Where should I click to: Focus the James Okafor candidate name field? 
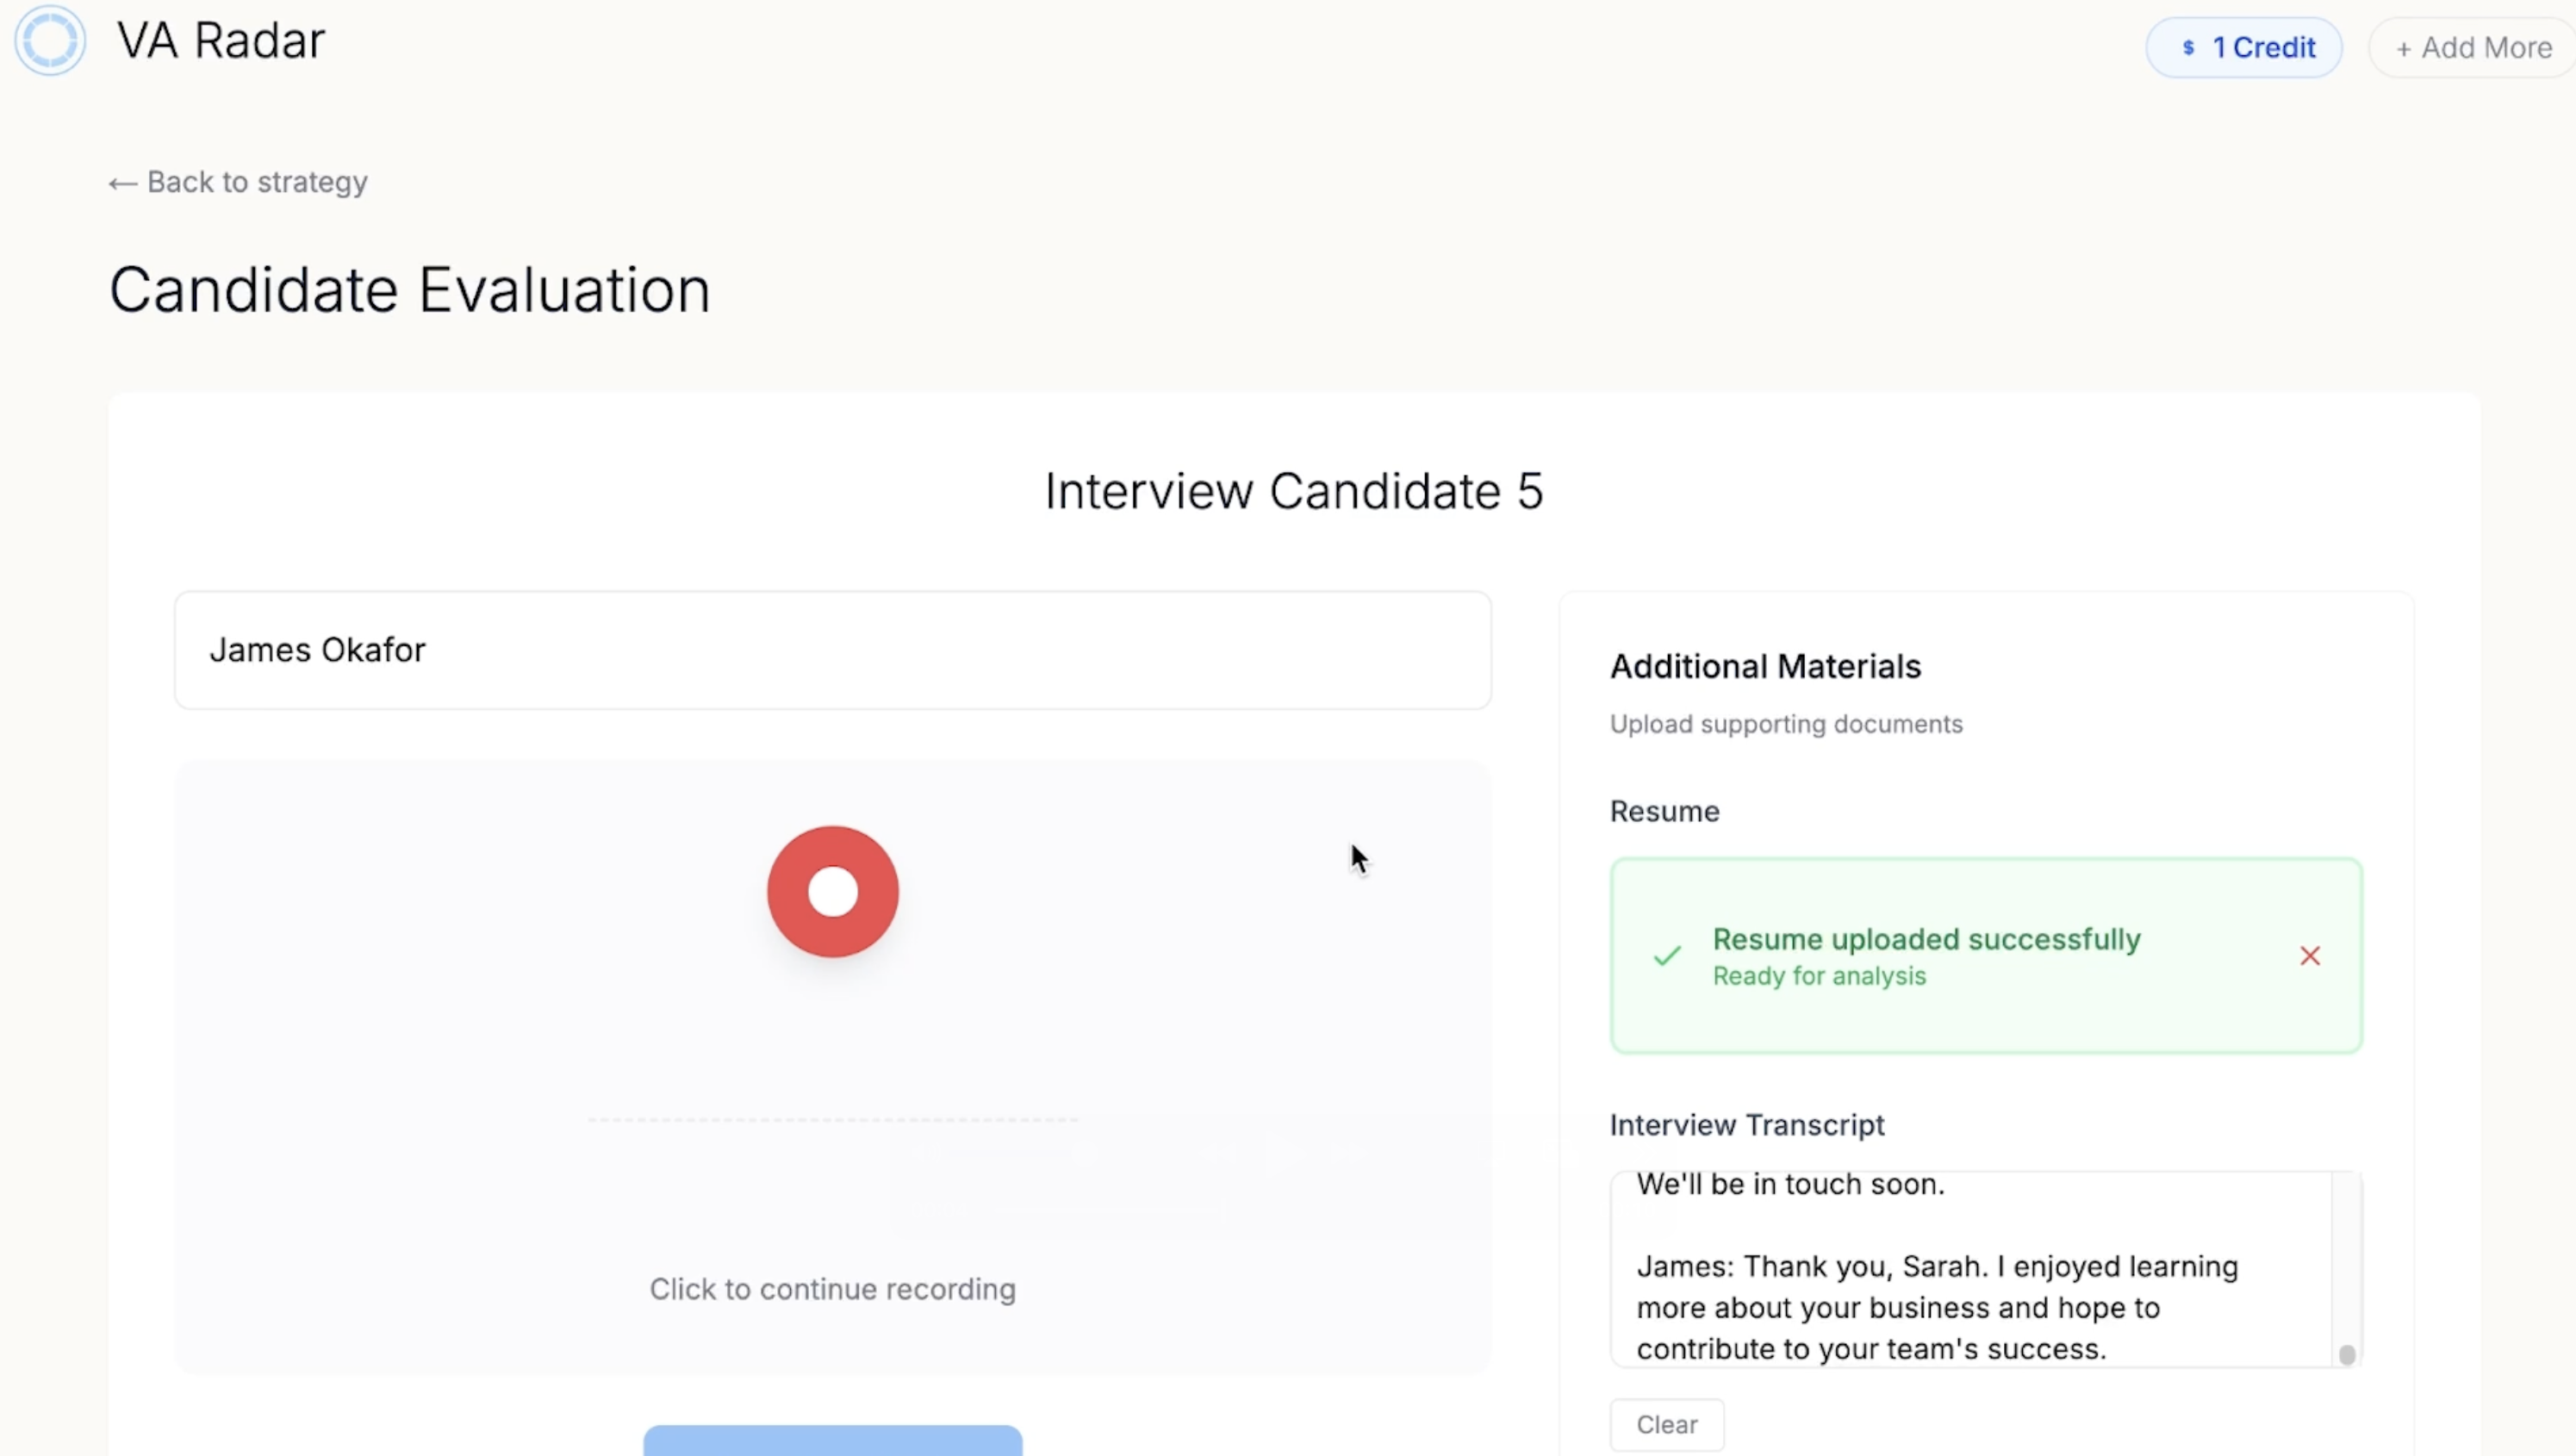click(x=833, y=650)
